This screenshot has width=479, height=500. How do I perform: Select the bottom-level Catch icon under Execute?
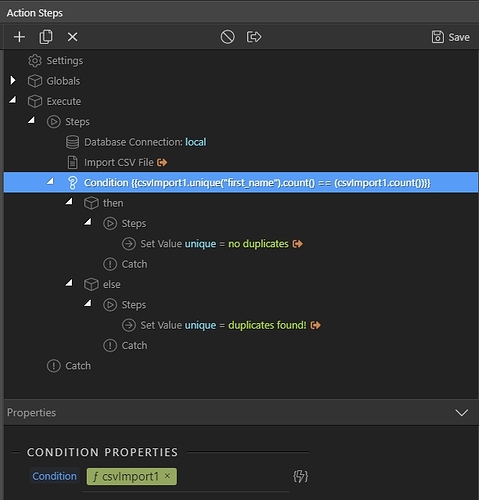(54, 366)
